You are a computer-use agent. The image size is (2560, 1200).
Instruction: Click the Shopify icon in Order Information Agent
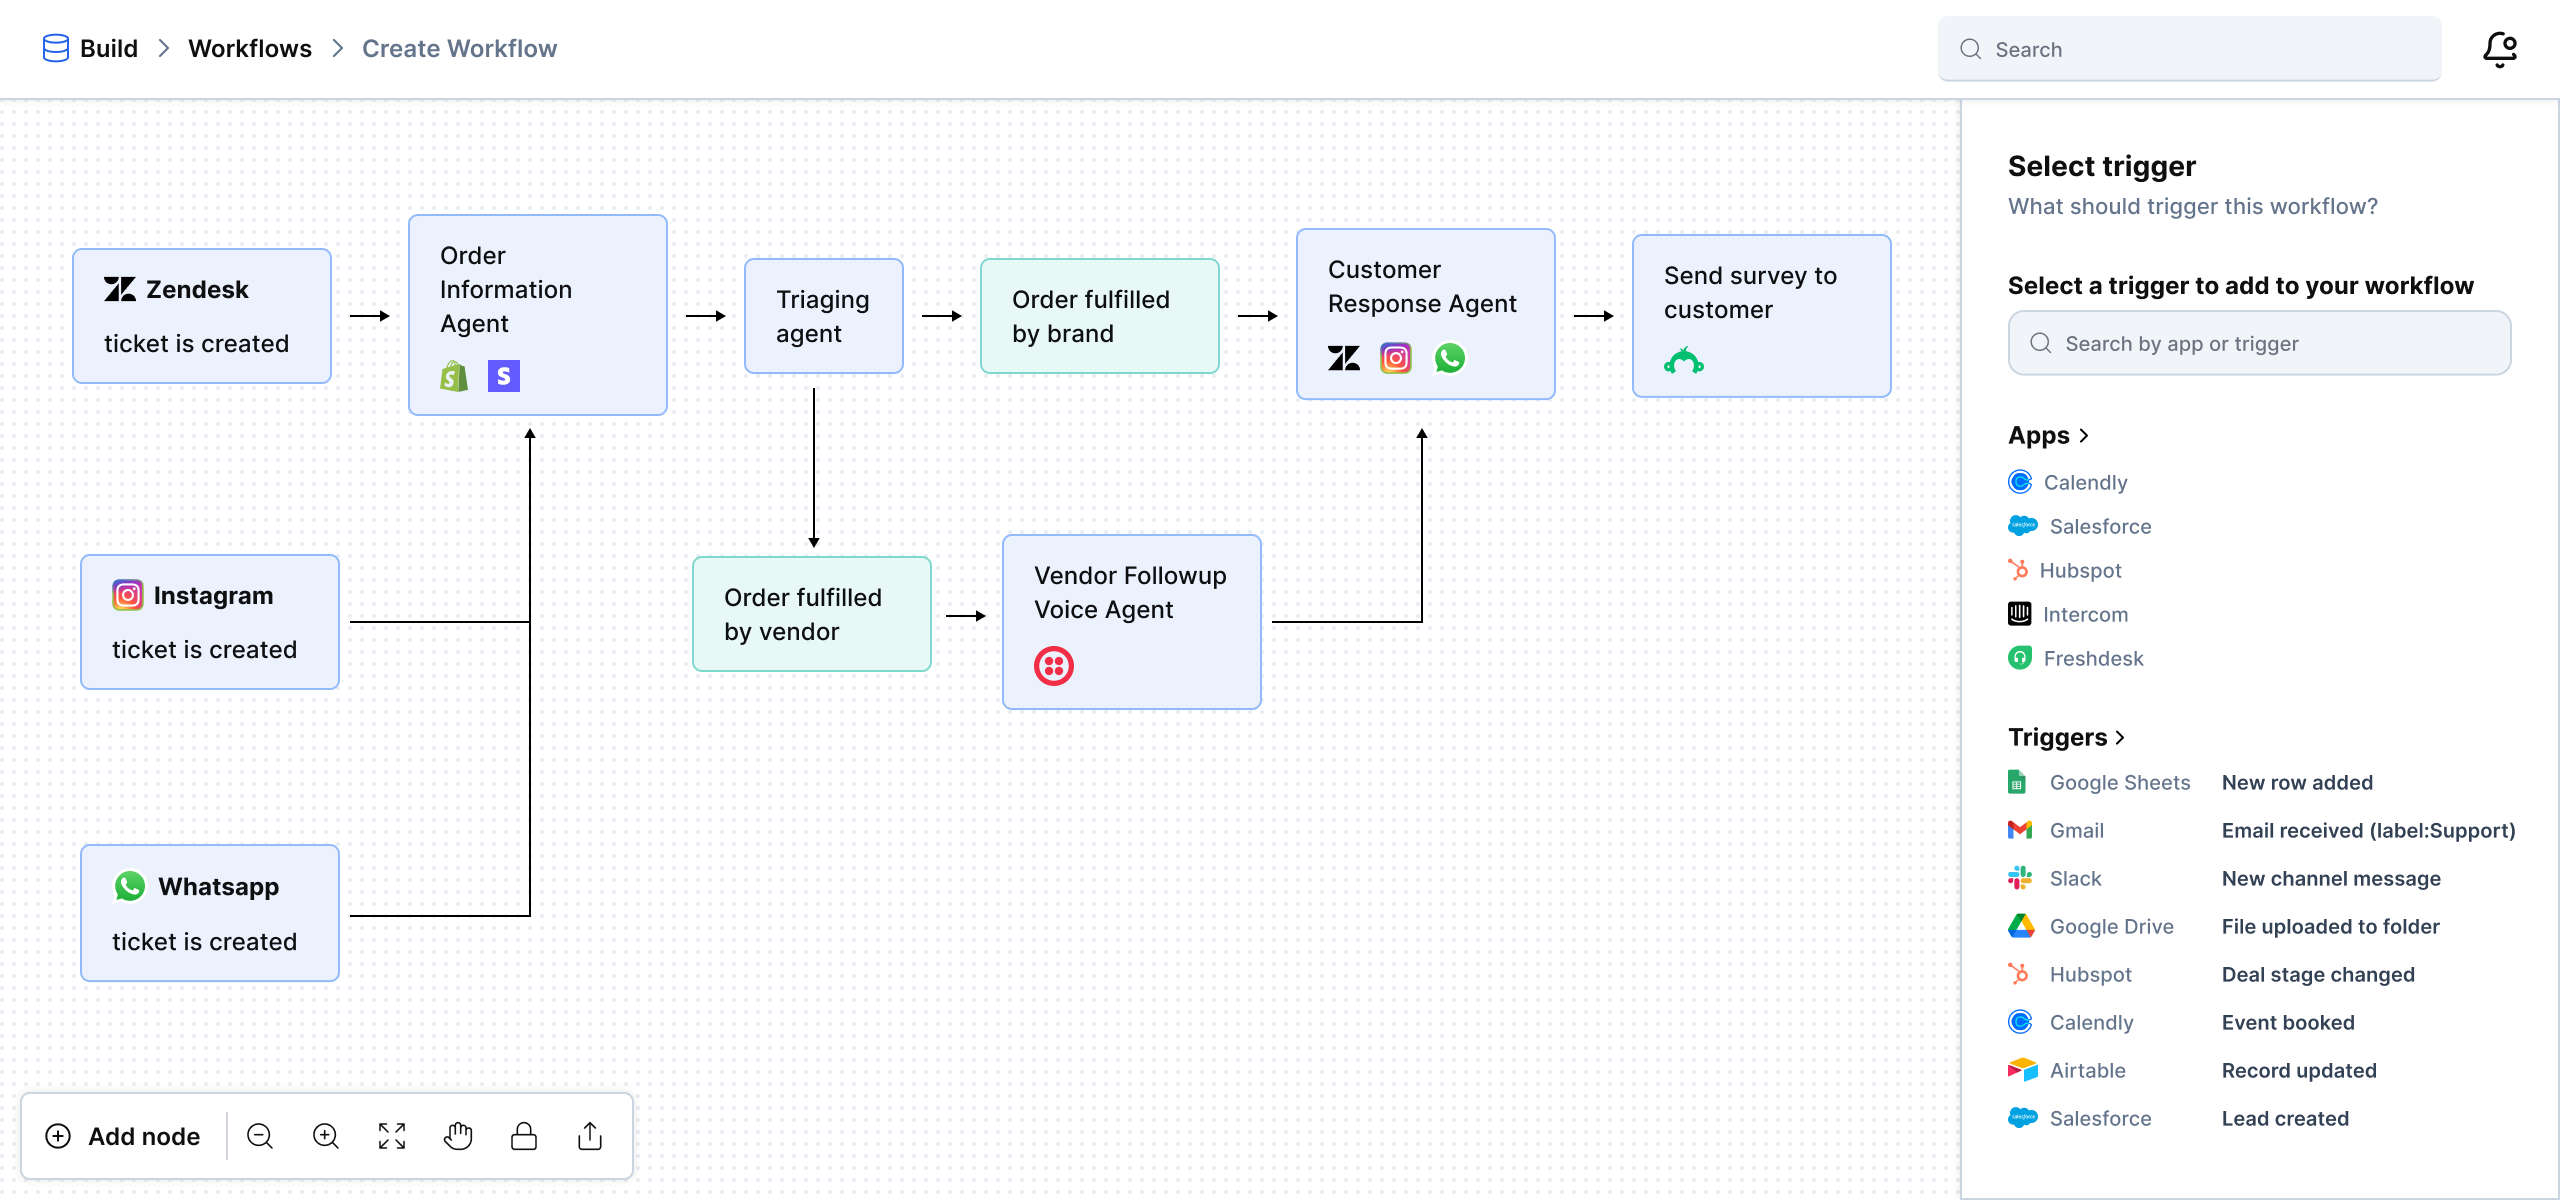(x=454, y=376)
